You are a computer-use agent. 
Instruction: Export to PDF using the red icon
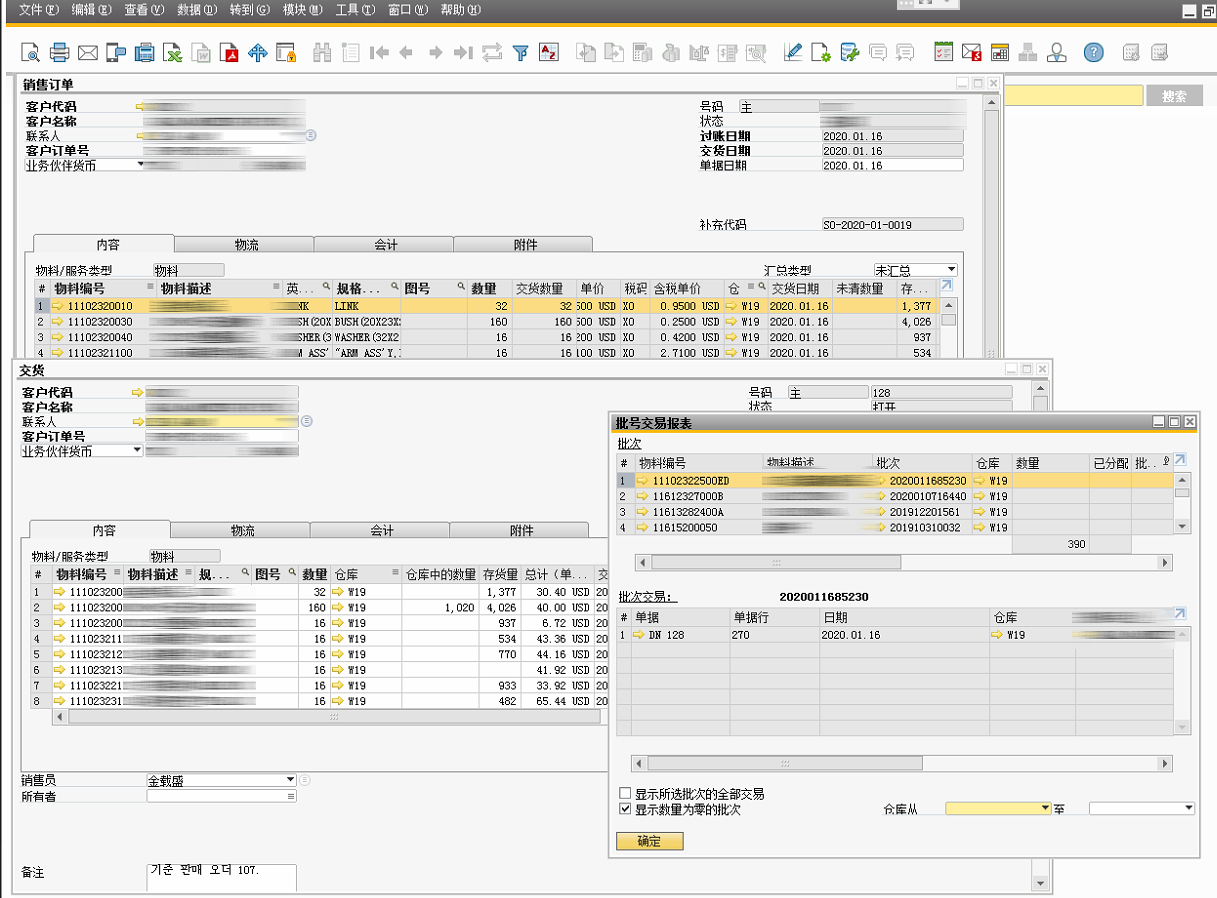[229, 53]
